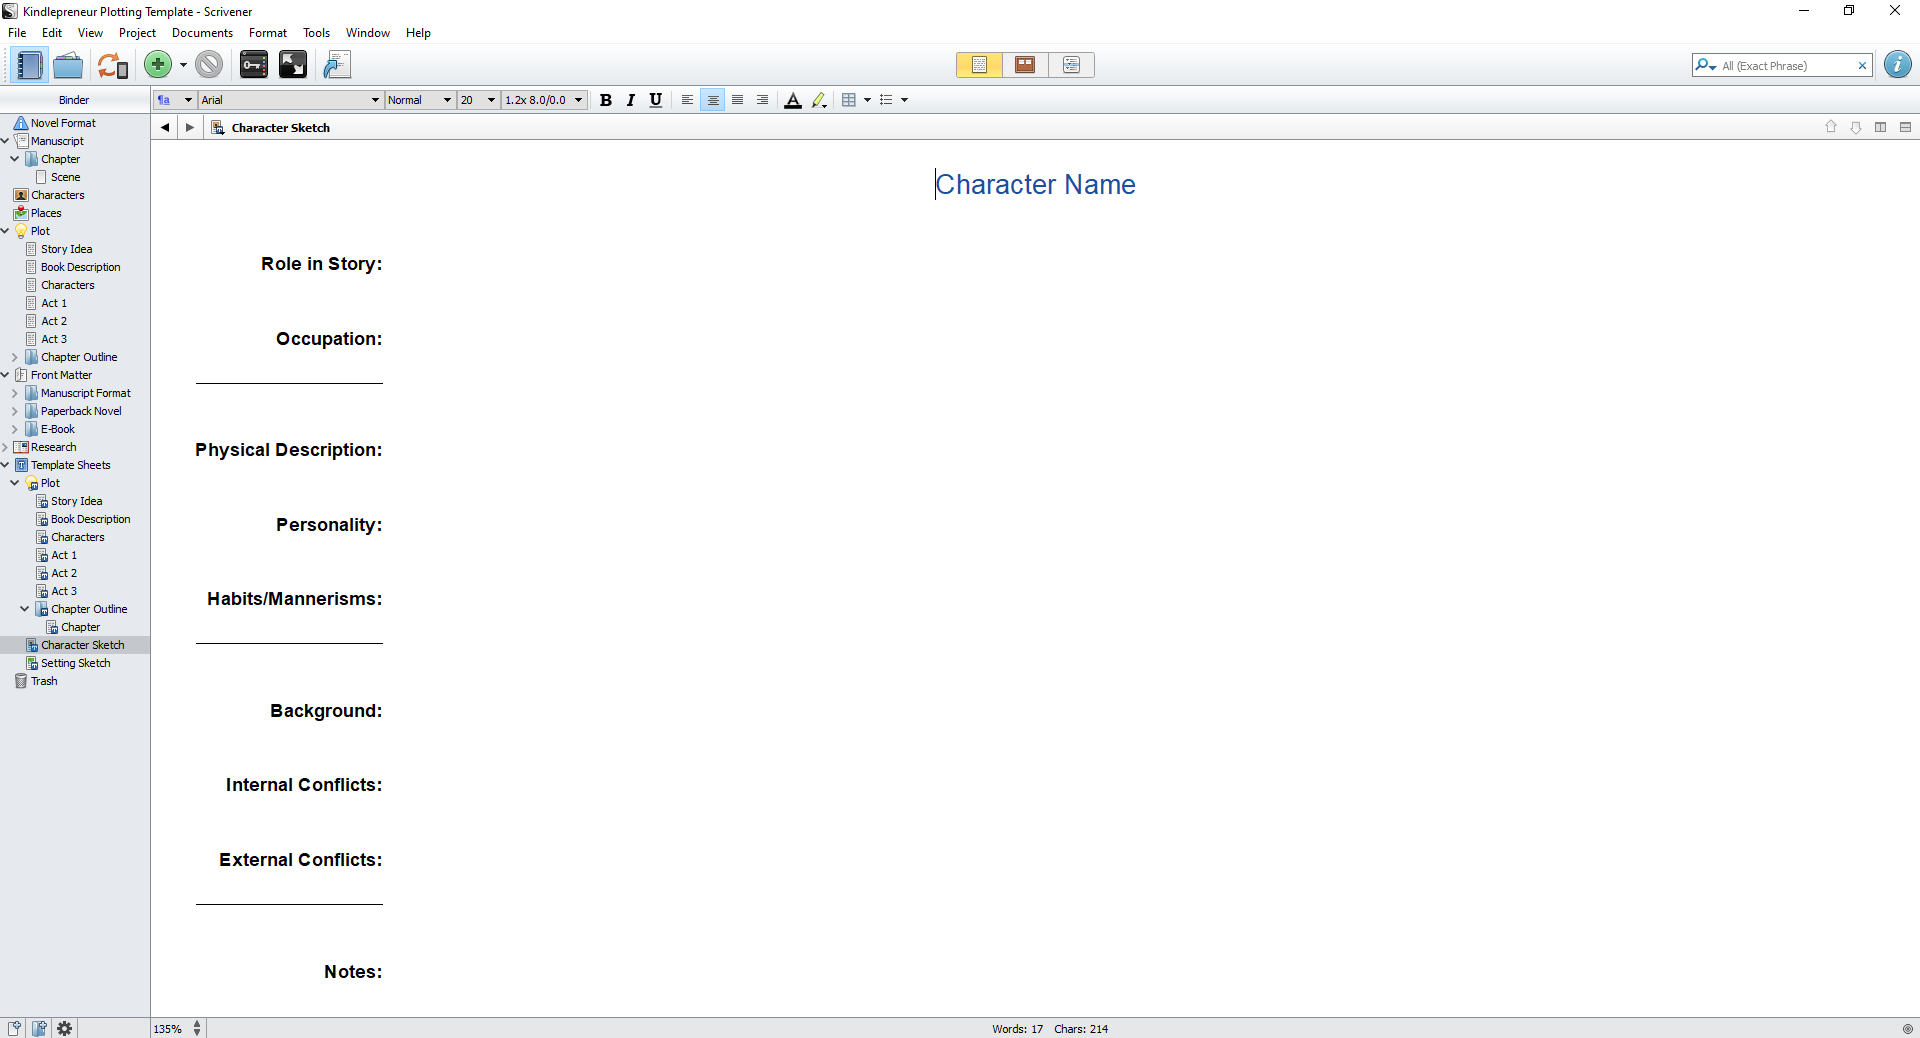
Task: Clear the search field with the X button
Action: (1863, 65)
